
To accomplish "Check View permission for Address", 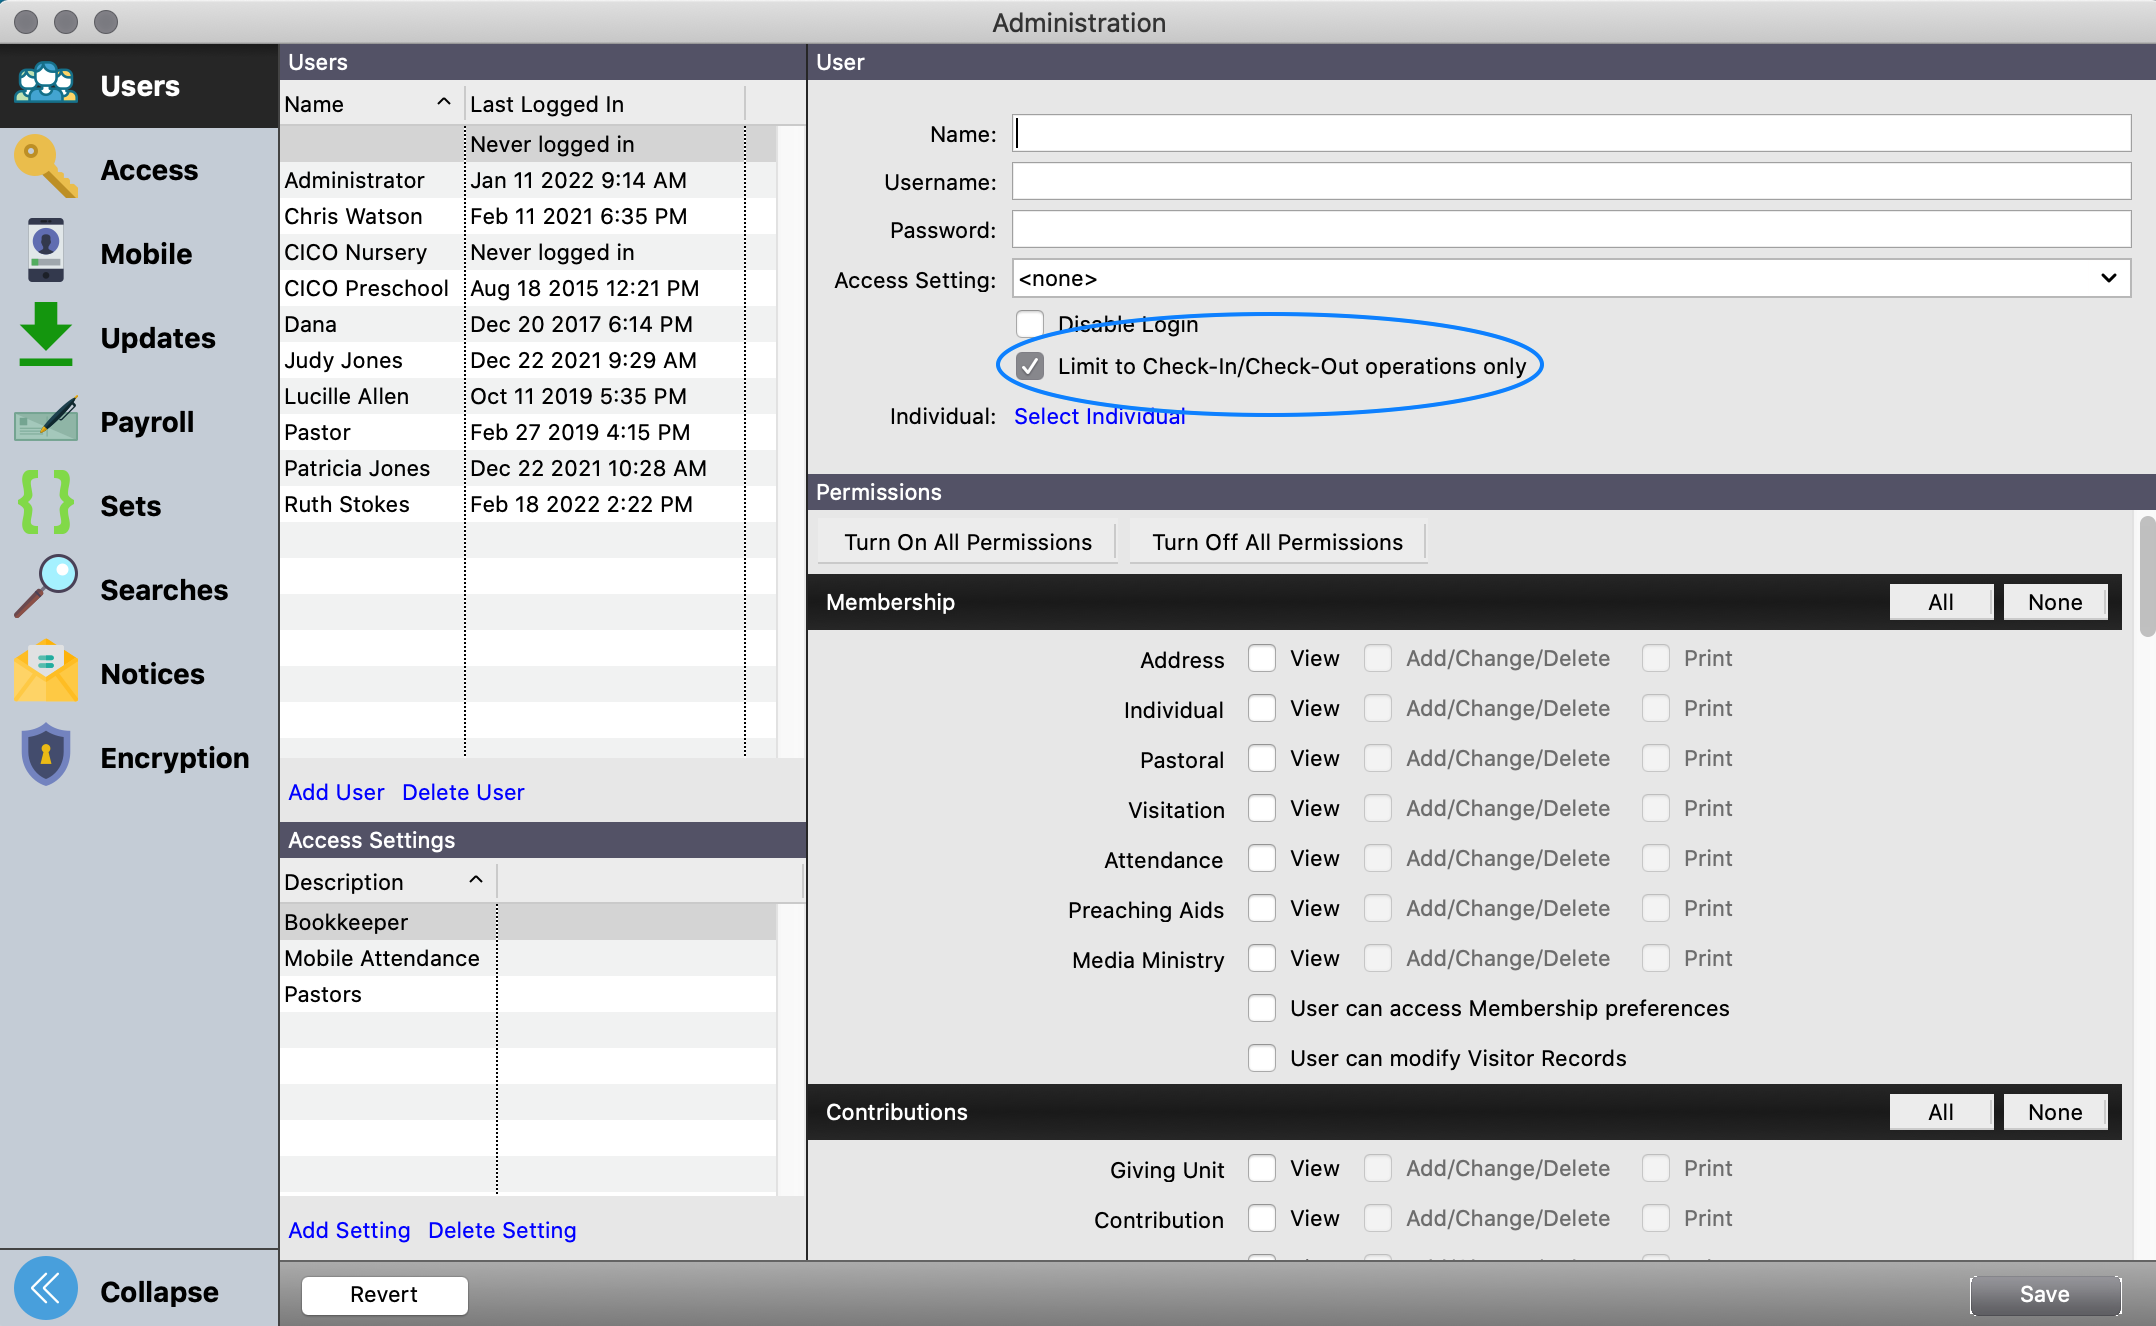I will (1262, 658).
